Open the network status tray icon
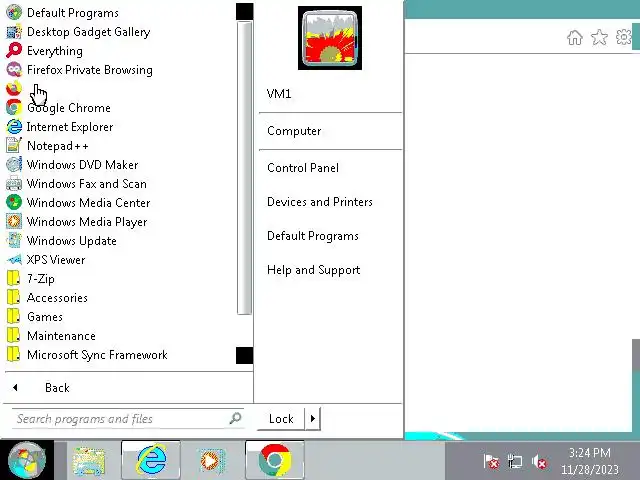 [x=515, y=462]
